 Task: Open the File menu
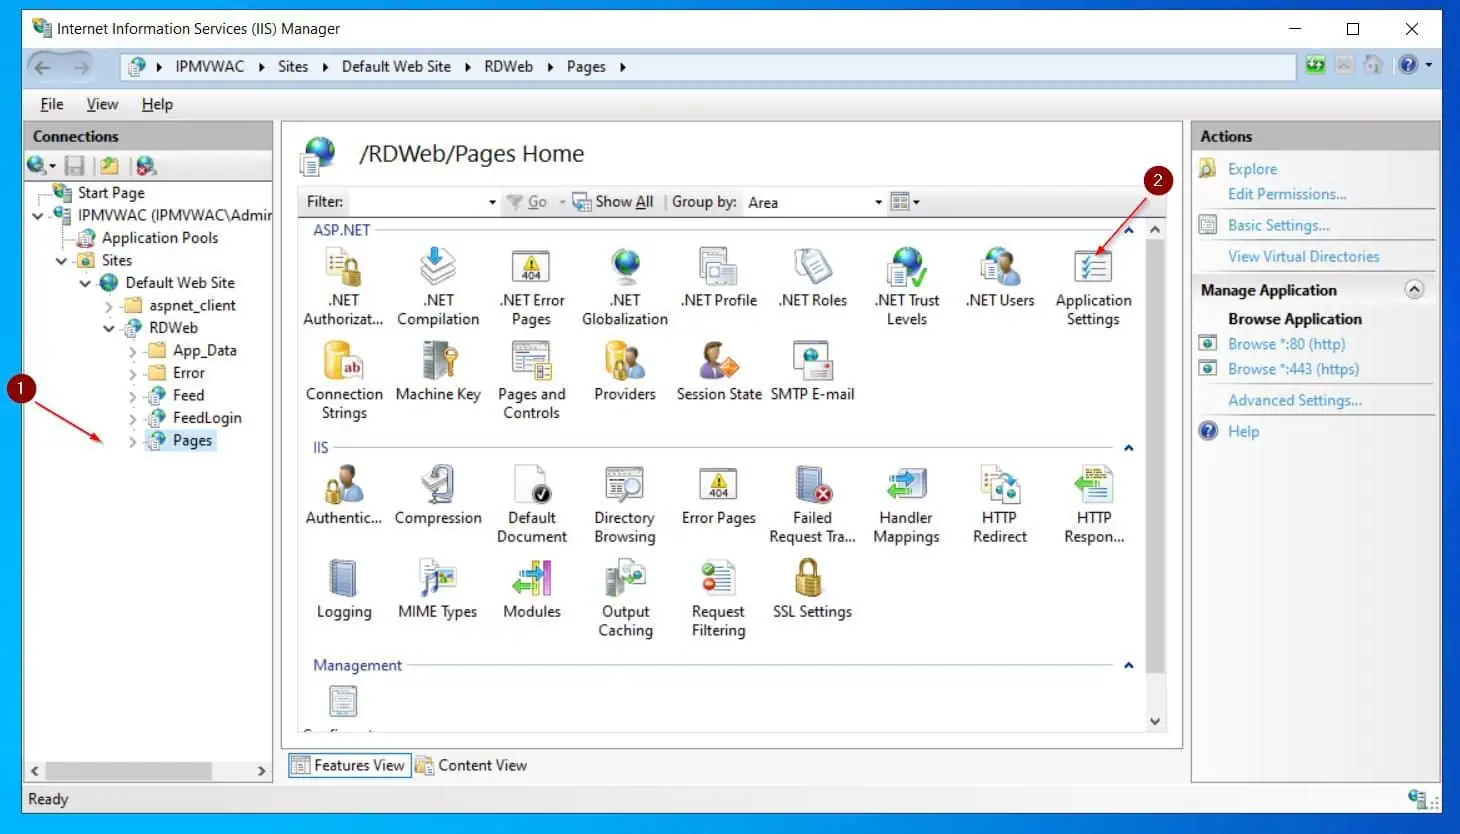[x=52, y=104]
